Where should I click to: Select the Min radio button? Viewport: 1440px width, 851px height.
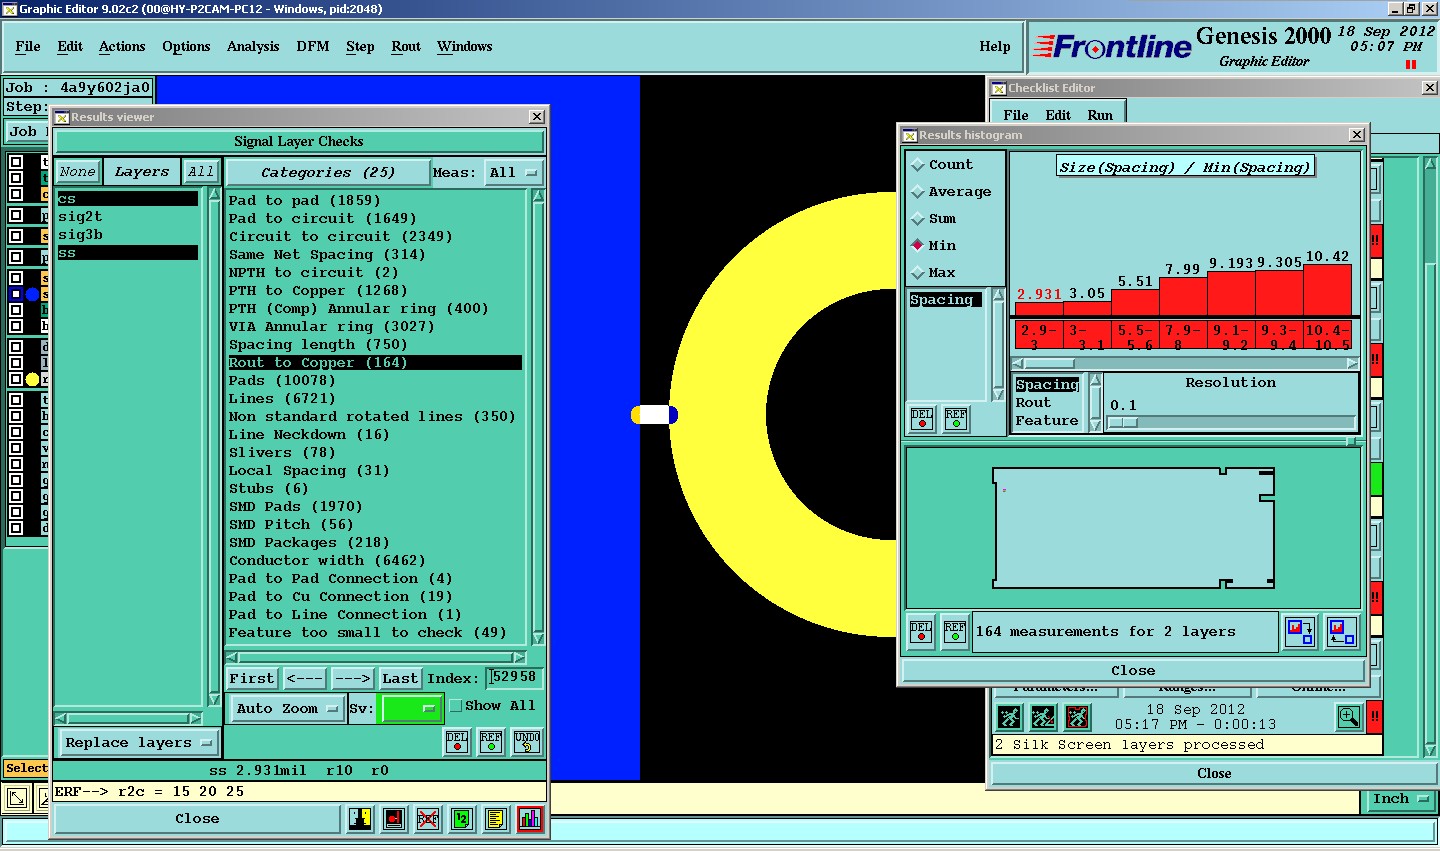tap(918, 245)
